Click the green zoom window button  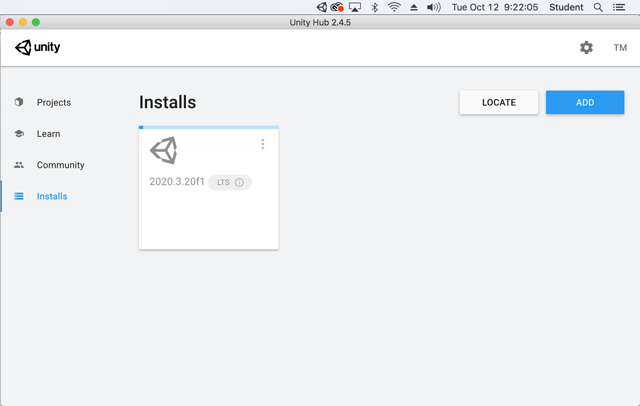[x=36, y=22]
